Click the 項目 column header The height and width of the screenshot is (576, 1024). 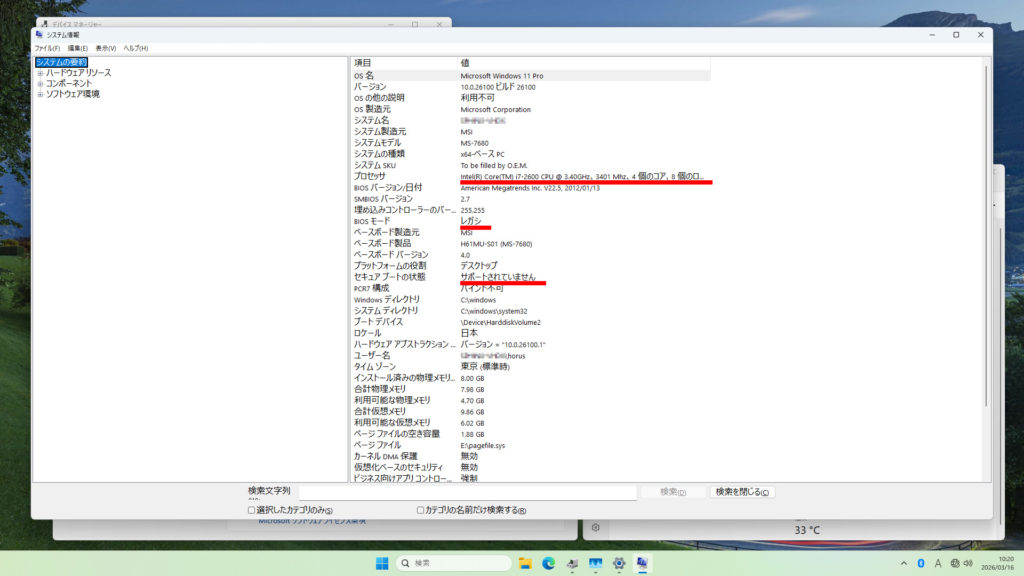click(400, 62)
